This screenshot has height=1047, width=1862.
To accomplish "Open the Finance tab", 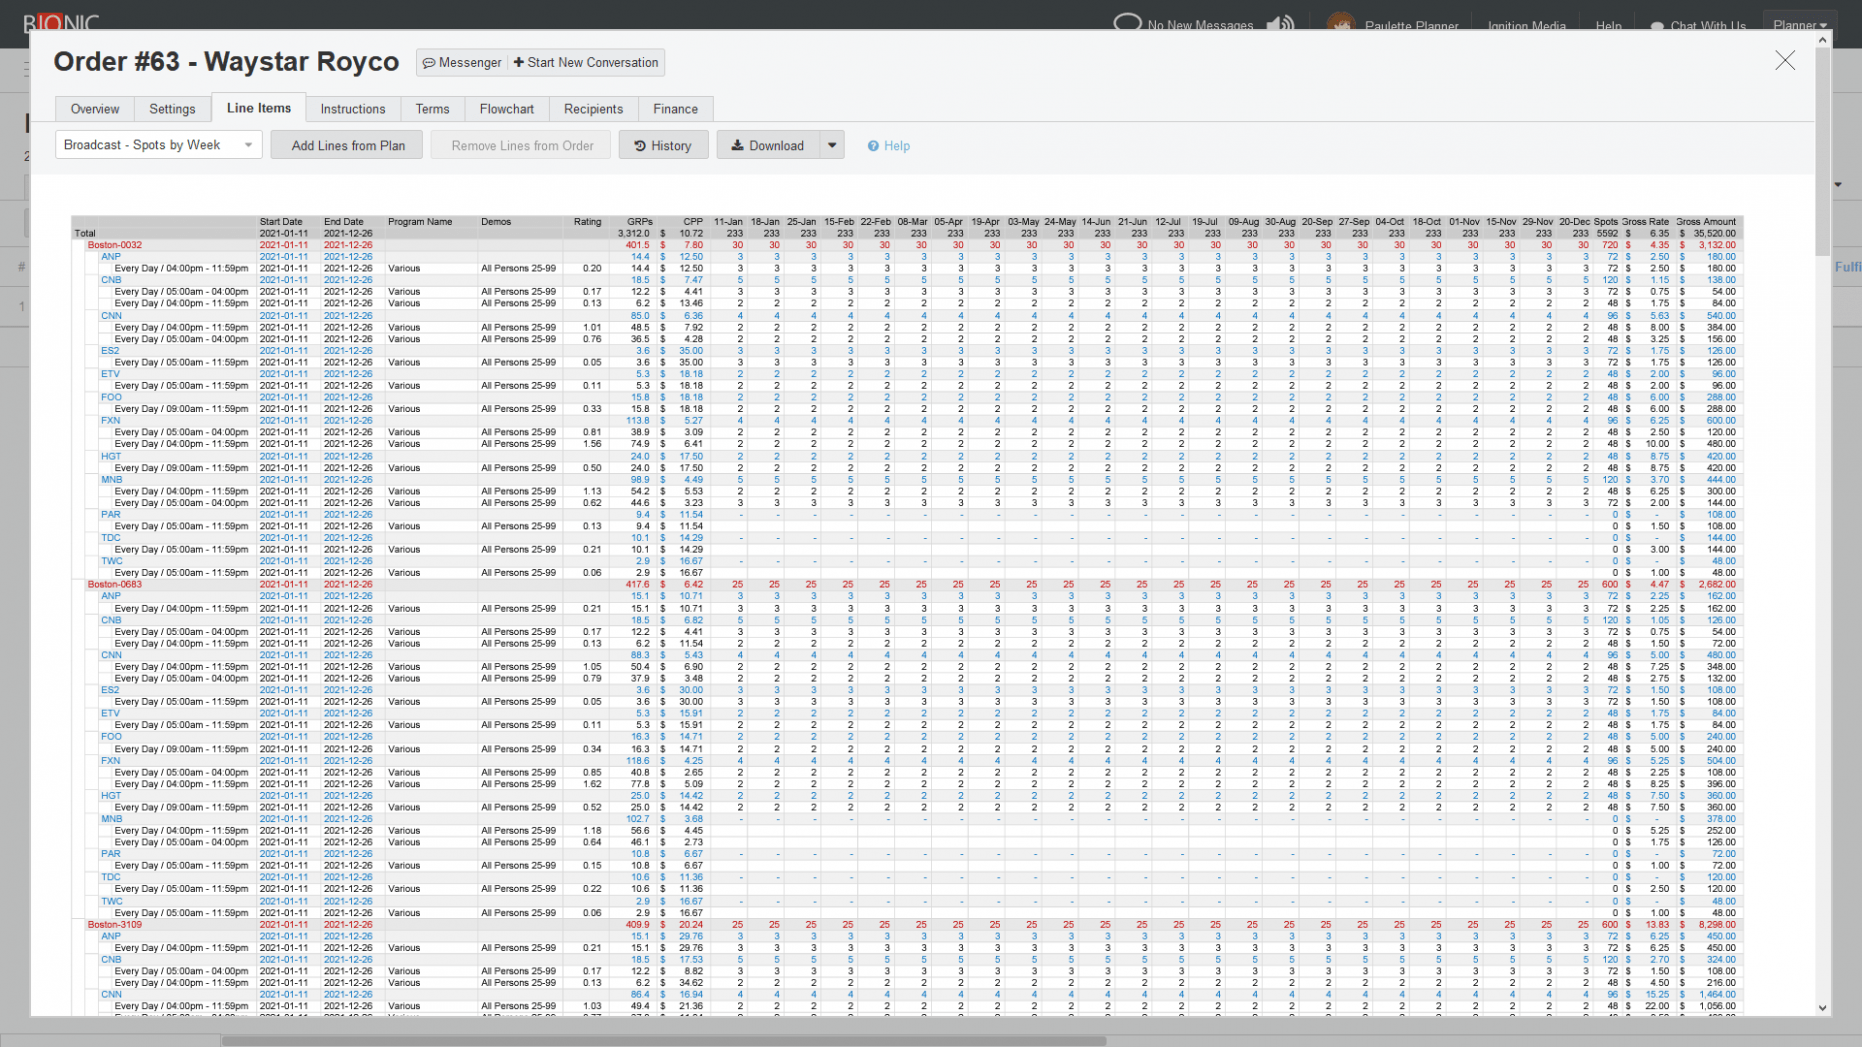I will (x=676, y=109).
